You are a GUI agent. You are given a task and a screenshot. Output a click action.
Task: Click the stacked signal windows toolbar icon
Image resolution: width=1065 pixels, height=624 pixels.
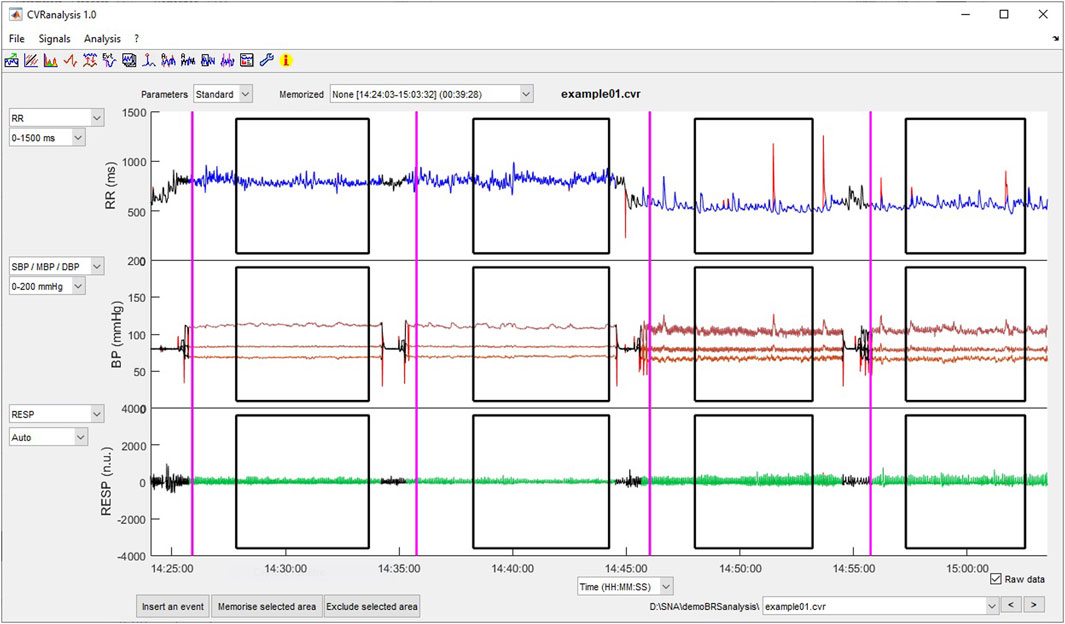tap(129, 60)
